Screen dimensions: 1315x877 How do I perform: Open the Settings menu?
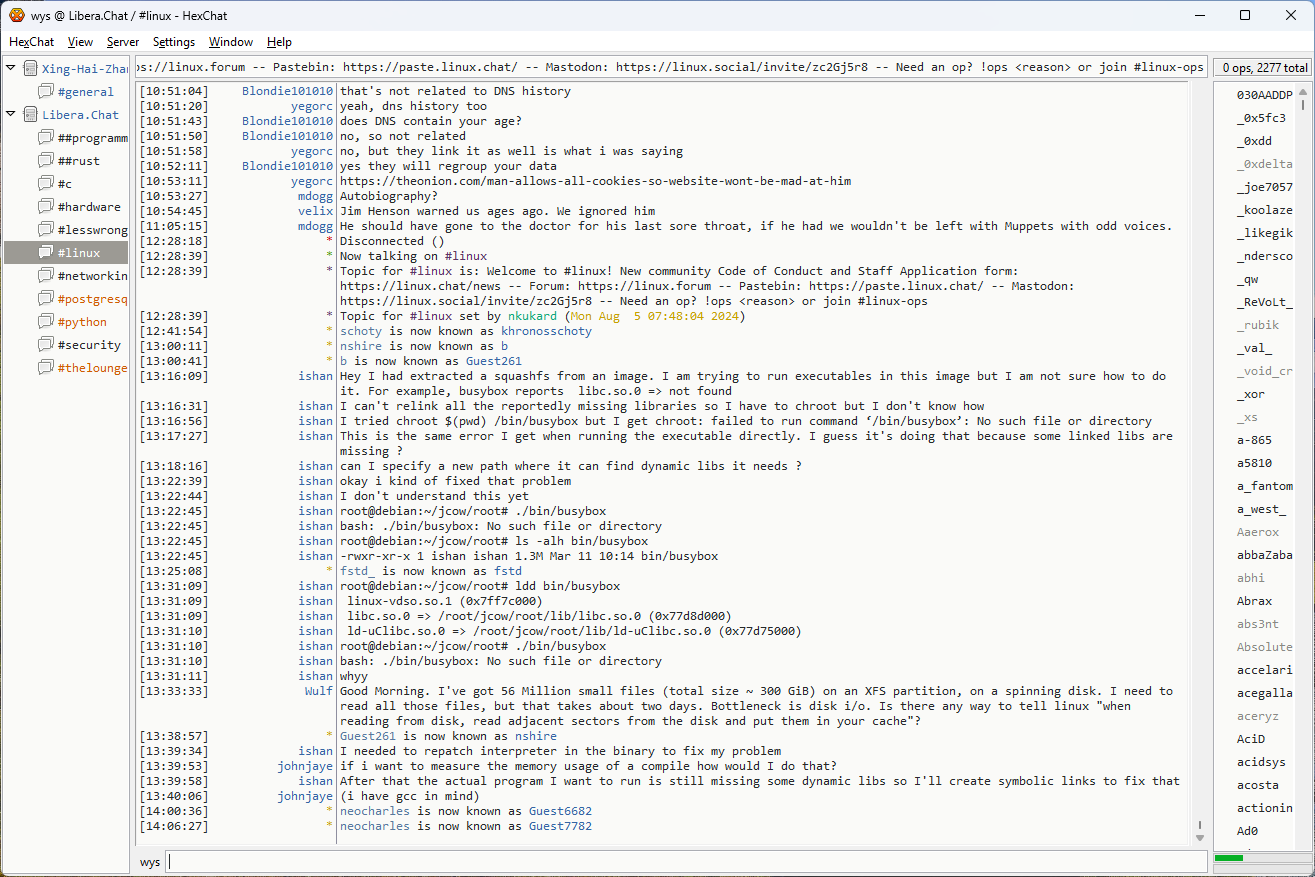[x=174, y=42]
